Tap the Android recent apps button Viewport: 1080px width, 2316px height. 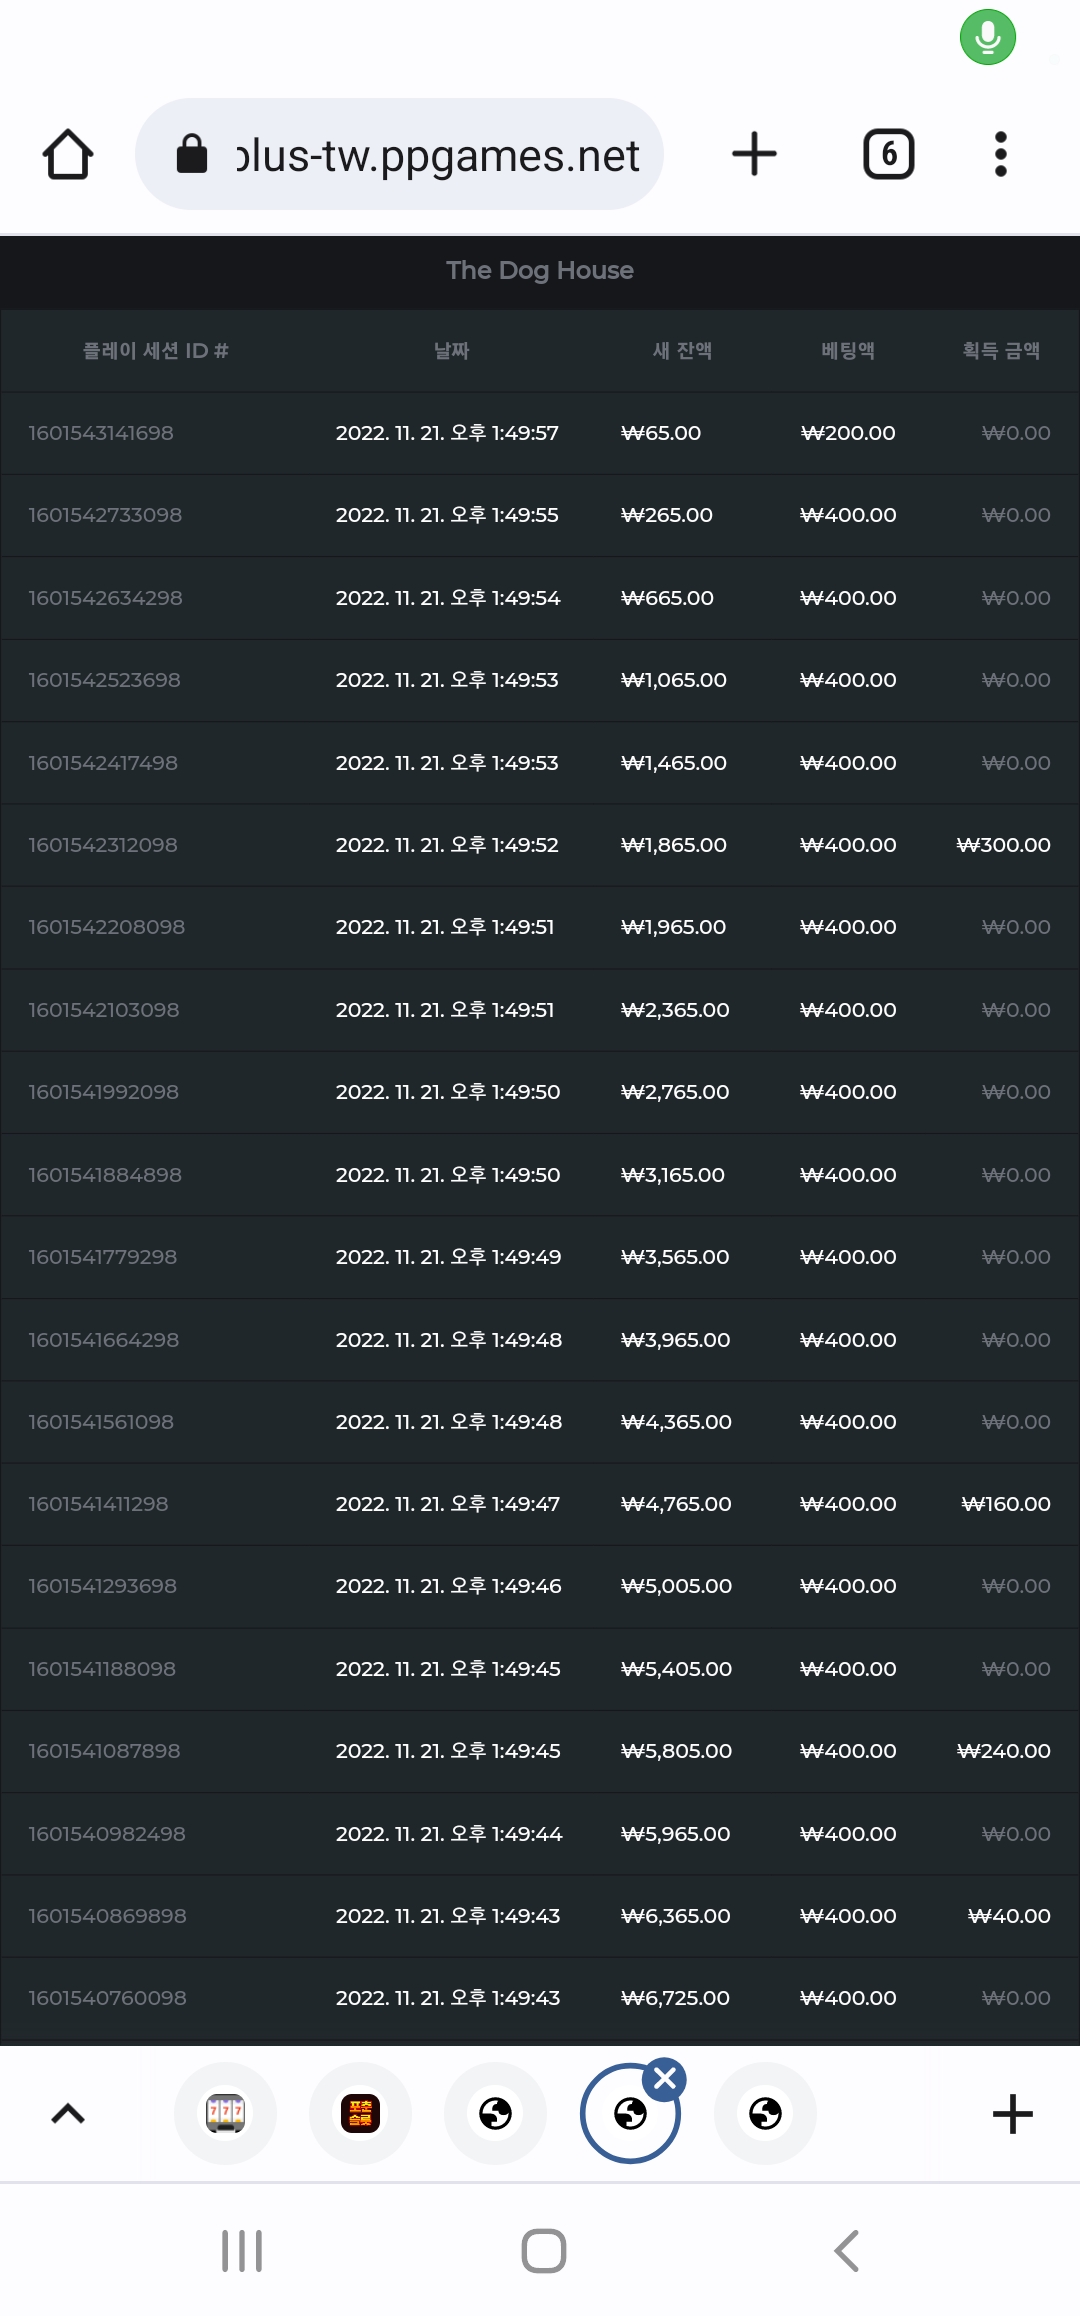pos(242,2251)
